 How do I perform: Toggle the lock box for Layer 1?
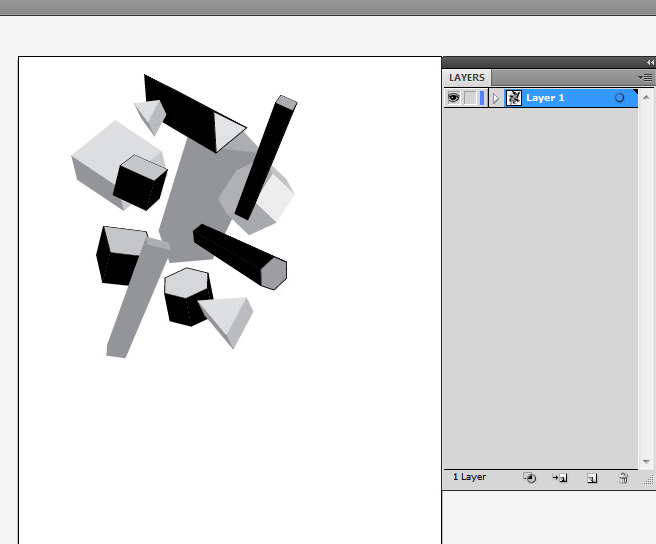(x=470, y=98)
